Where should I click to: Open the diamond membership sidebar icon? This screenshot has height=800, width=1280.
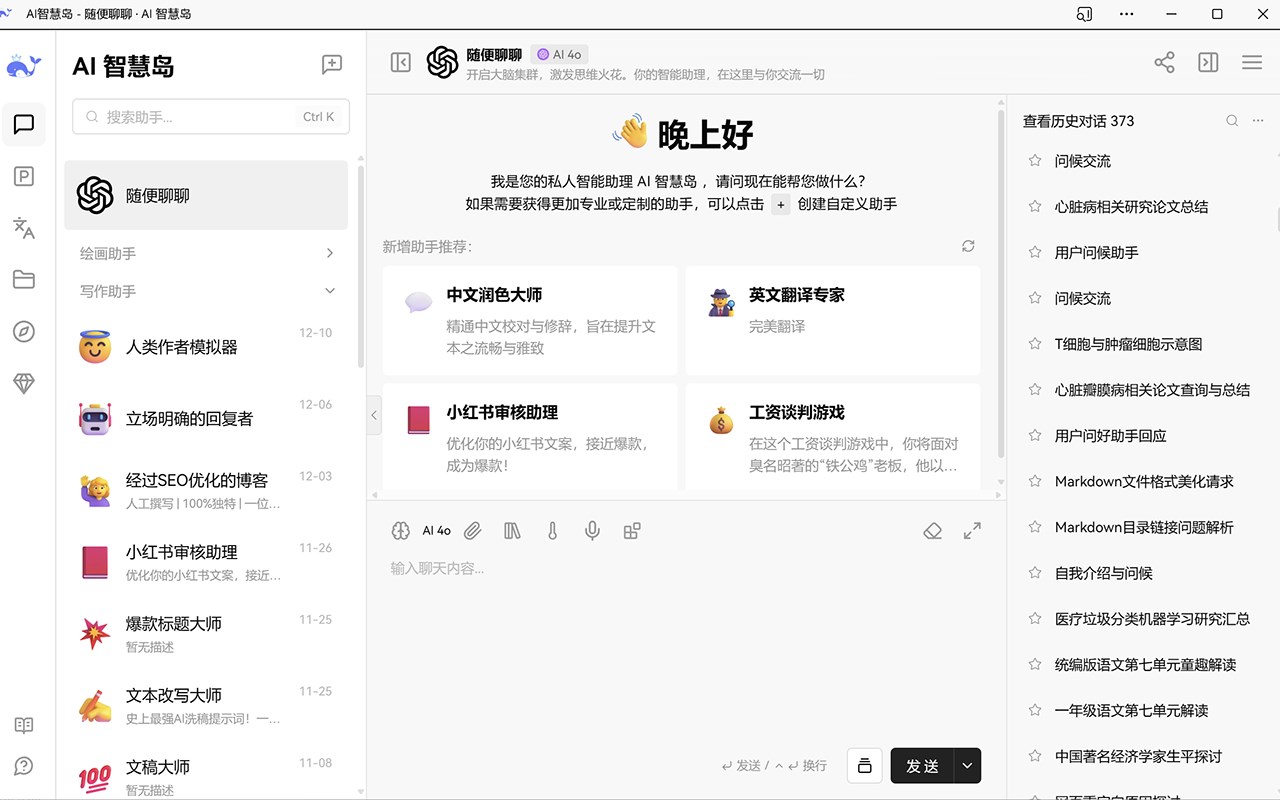pos(24,383)
